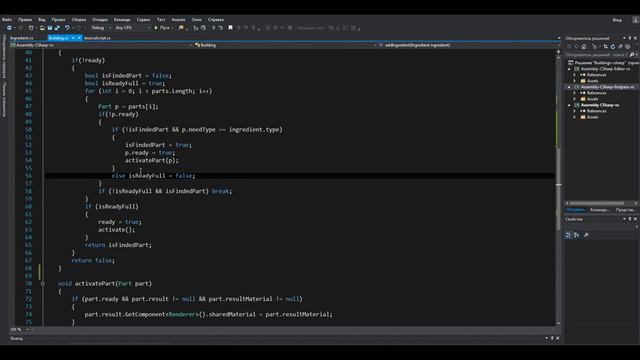Collapse the Assembly-CSharp-Editor-vs project
Image resolution: width=640 pixels, height=360 pixels.
point(569,69)
